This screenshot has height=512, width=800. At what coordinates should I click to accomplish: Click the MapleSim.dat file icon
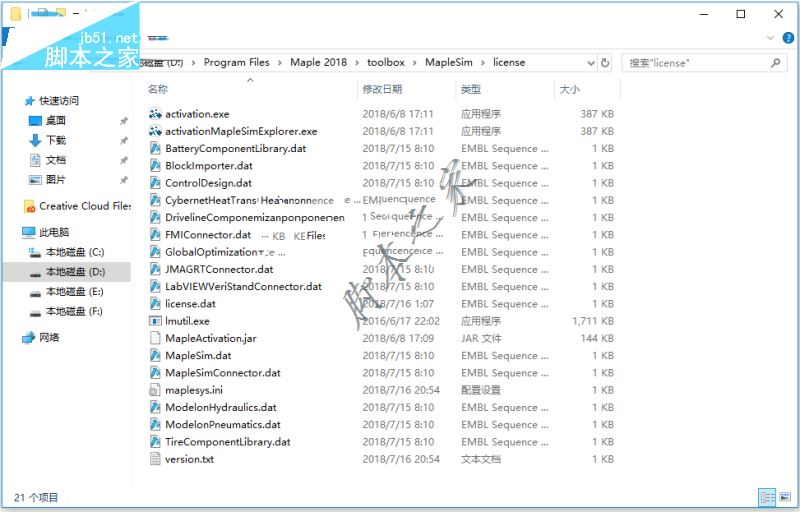tap(155, 355)
